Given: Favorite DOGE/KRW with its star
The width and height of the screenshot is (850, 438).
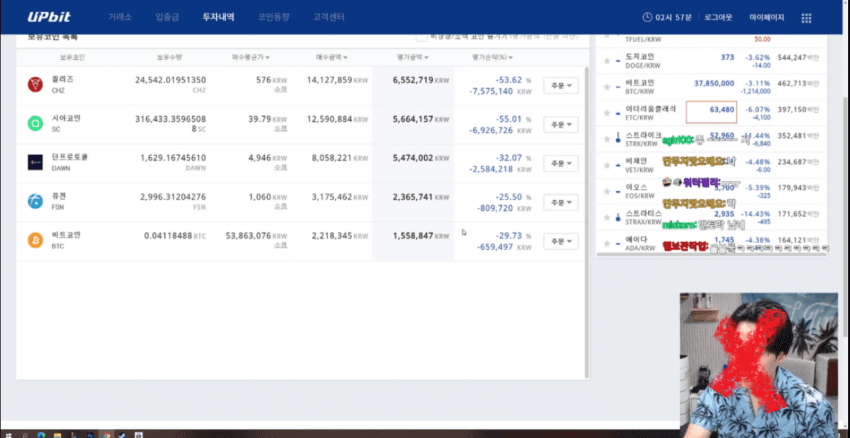Looking at the screenshot, I should tap(607, 61).
